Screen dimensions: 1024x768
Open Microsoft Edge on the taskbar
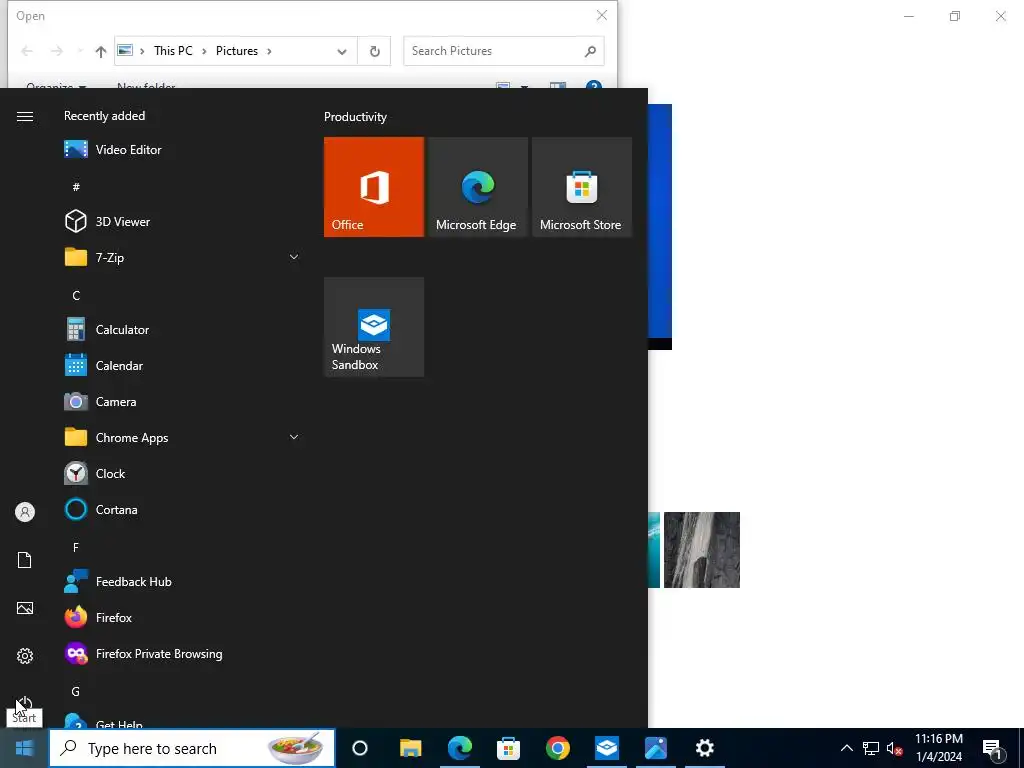tap(460, 748)
